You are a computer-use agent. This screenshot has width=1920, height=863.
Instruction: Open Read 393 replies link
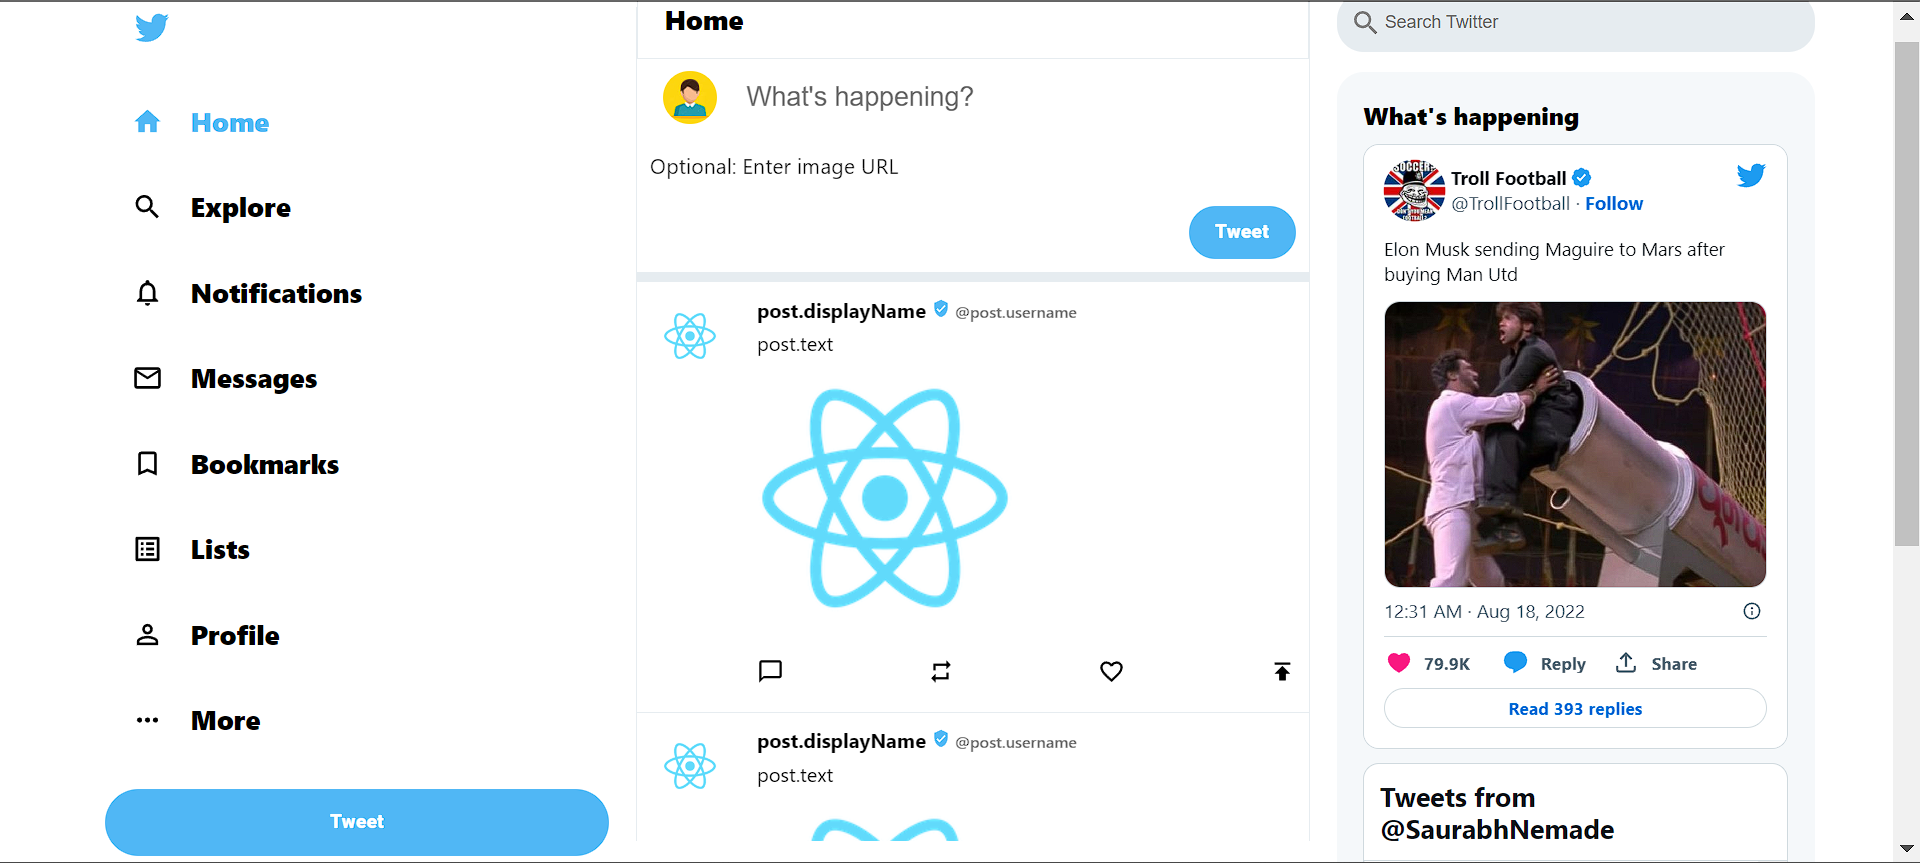(1575, 708)
